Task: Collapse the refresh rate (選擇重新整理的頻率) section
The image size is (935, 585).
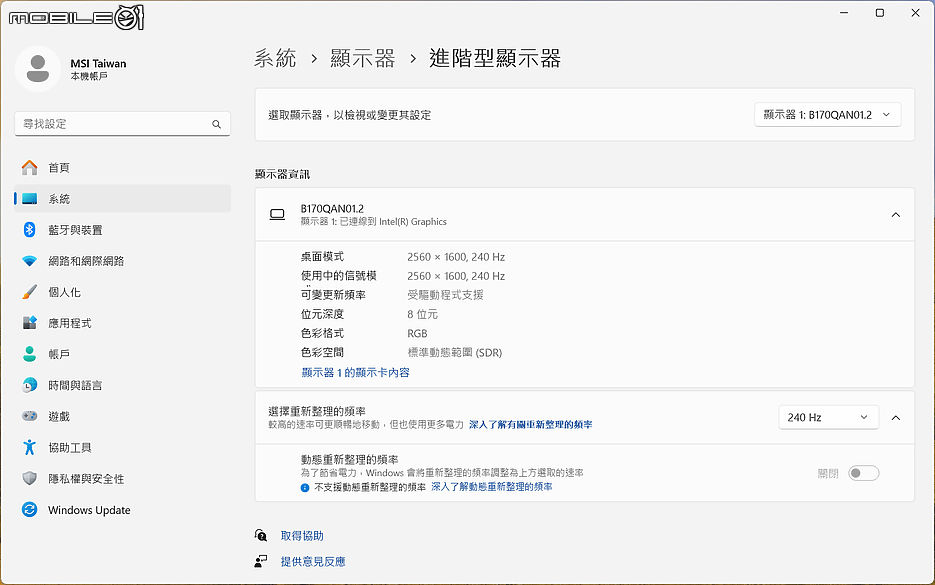Action: click(x=896, y=417)
